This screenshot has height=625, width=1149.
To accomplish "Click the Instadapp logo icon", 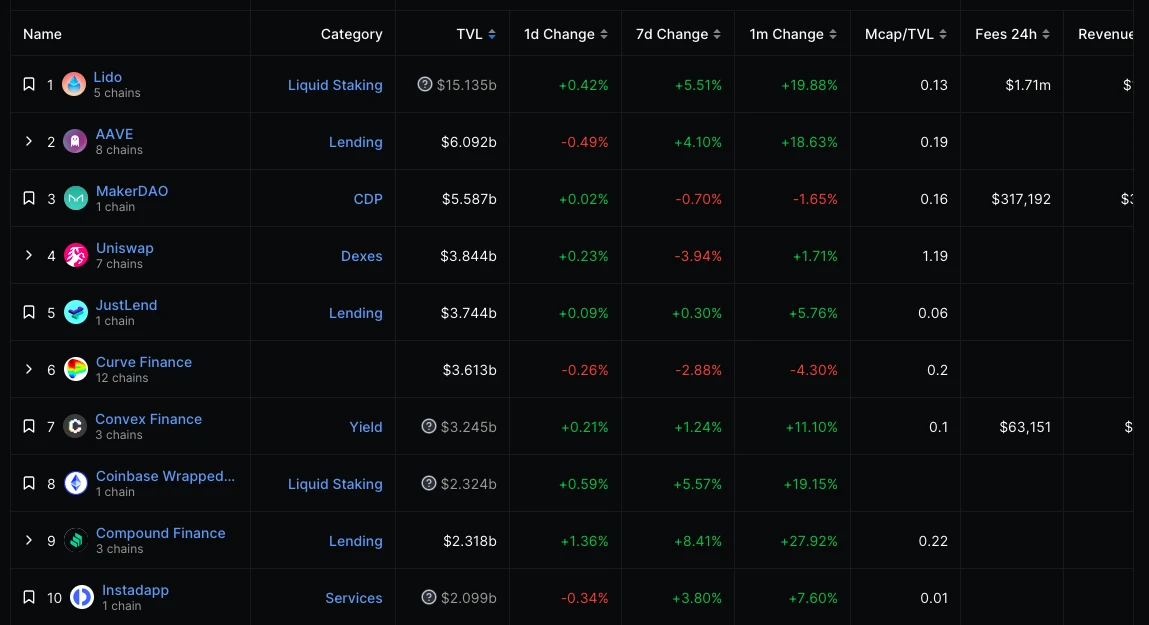I will point(82,598).
